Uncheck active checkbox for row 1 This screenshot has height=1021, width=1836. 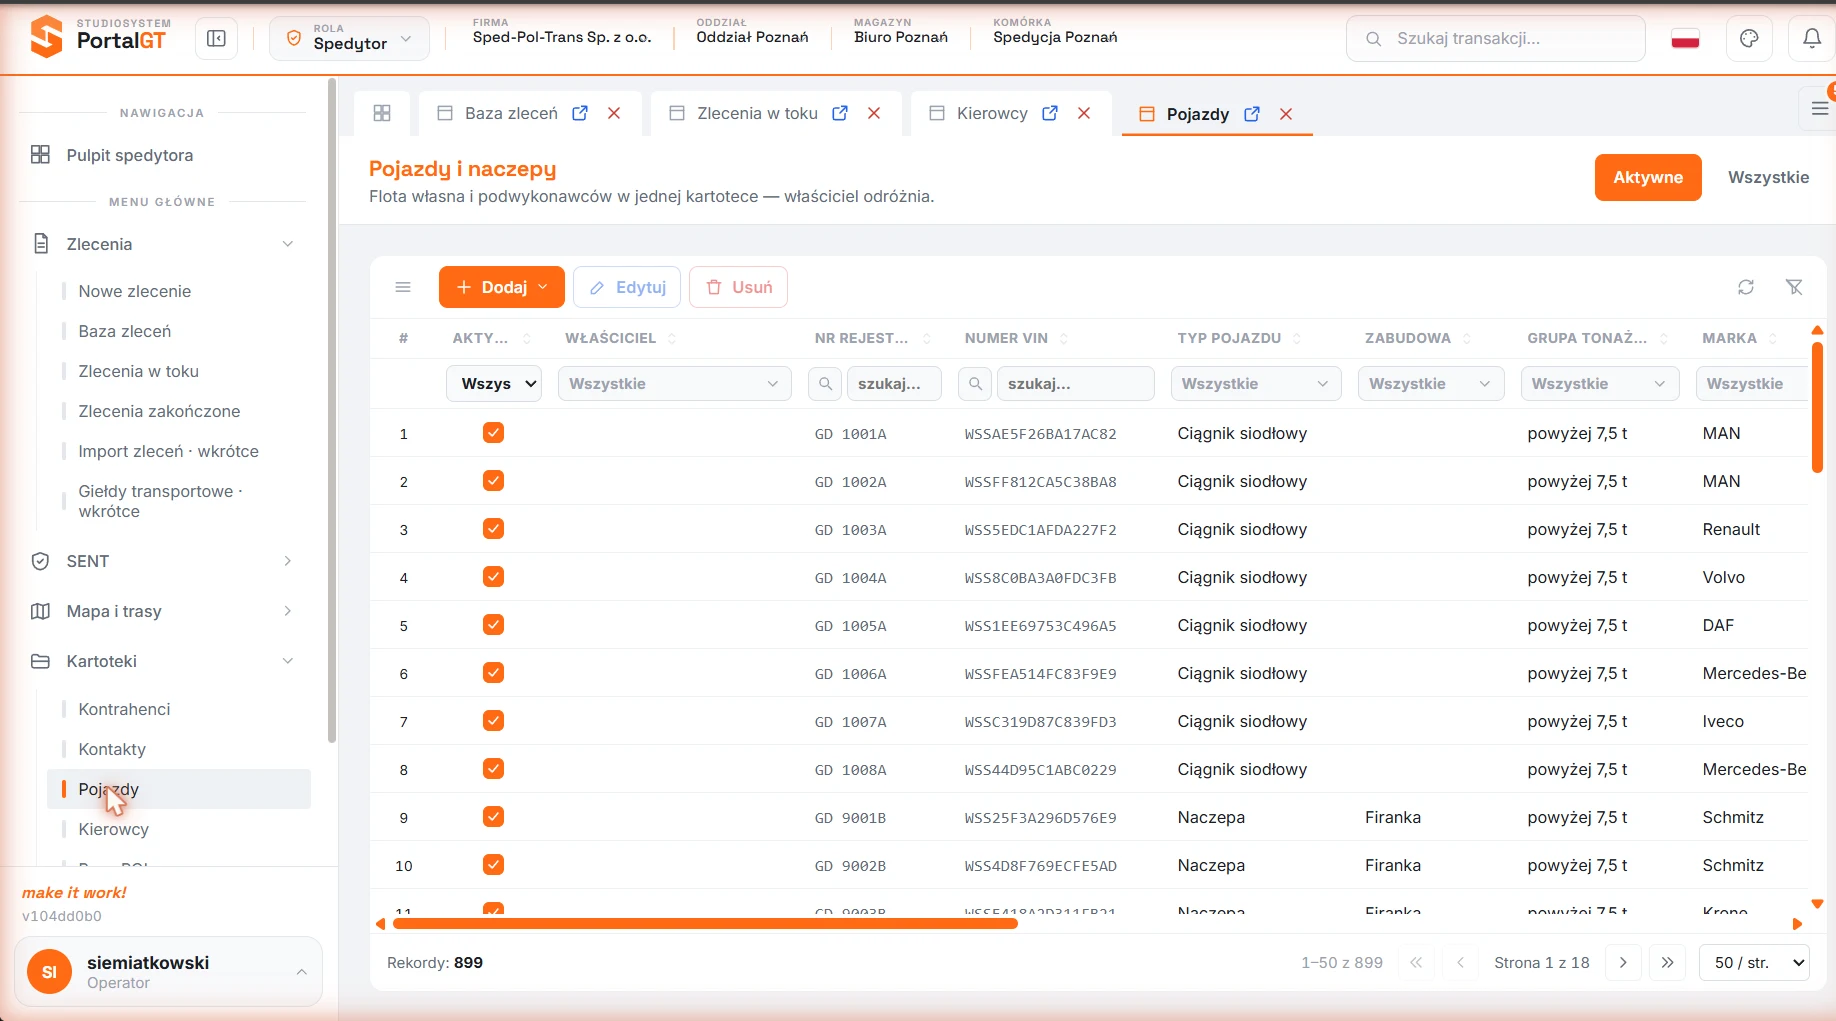(x=493, y=433)
